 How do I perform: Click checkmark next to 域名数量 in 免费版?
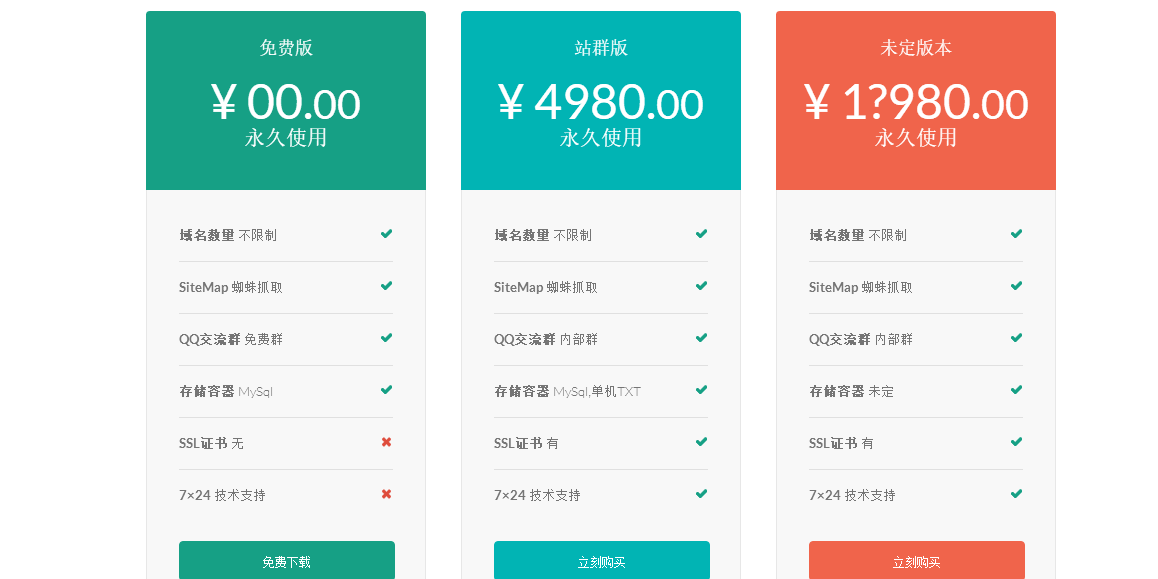coord(386,234)
